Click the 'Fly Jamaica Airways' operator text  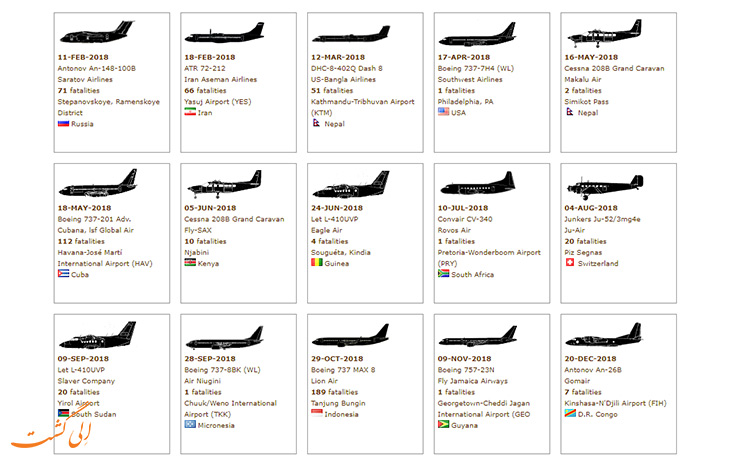tap(473, 381)
